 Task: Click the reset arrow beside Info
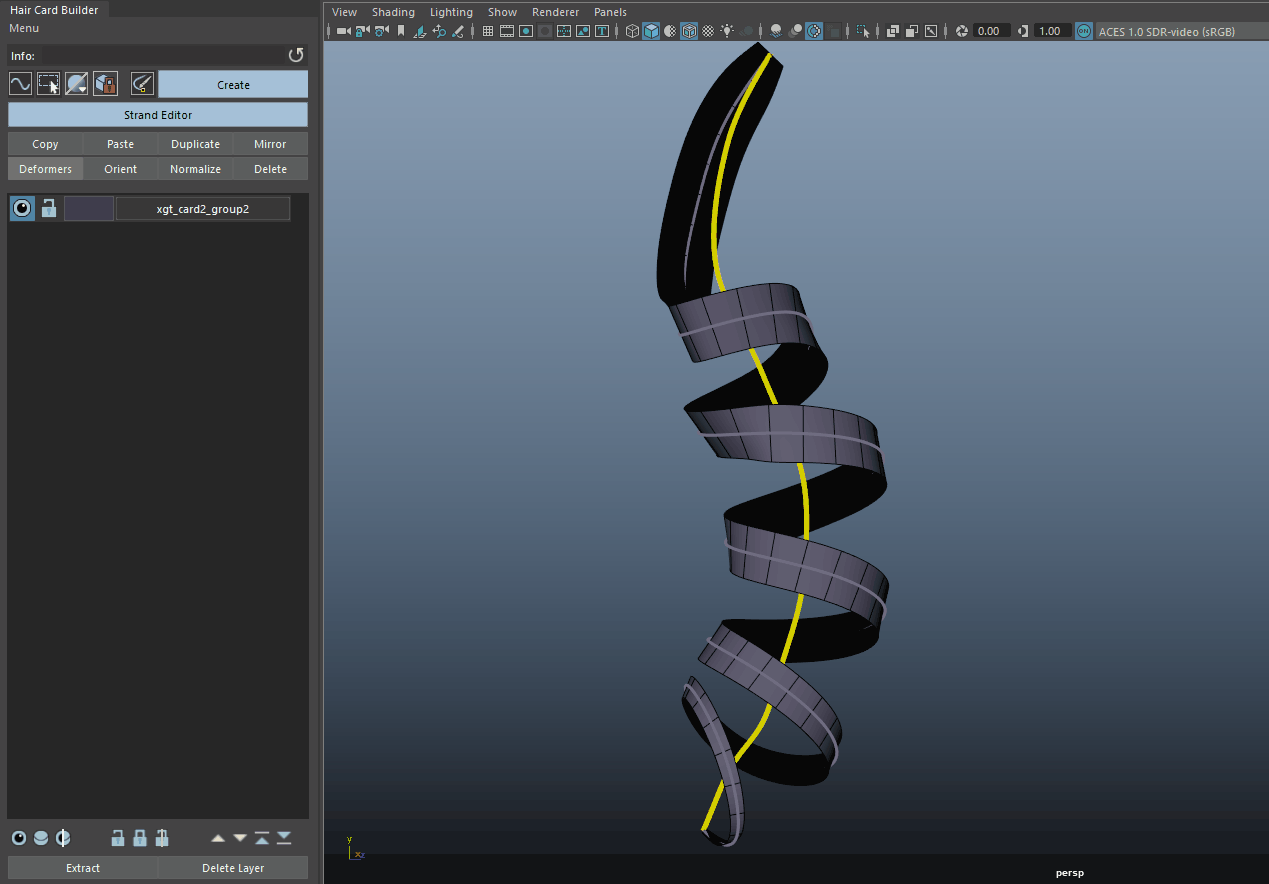[295, 55]
